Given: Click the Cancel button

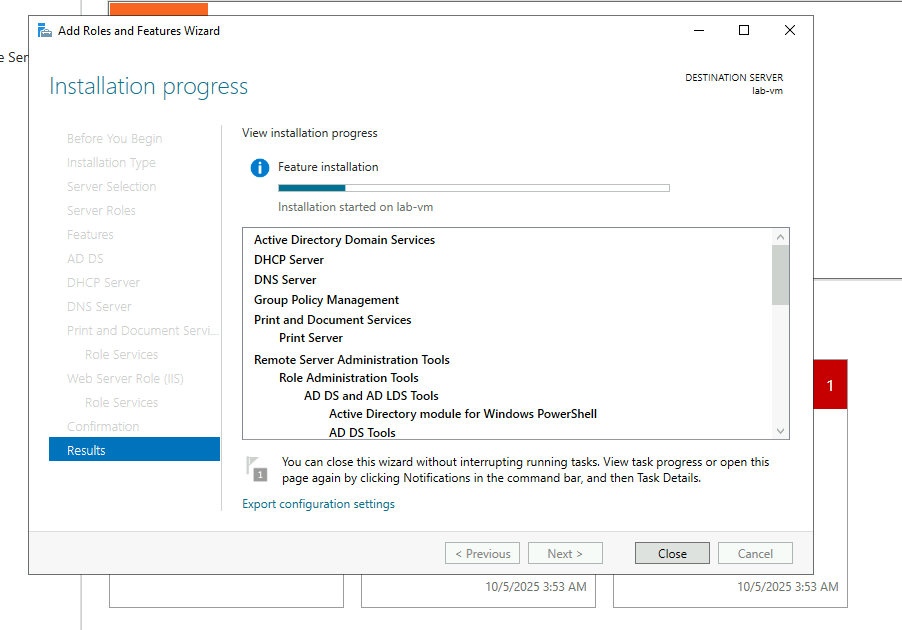Looking at the screenshot, I should (x=755, y=553).
